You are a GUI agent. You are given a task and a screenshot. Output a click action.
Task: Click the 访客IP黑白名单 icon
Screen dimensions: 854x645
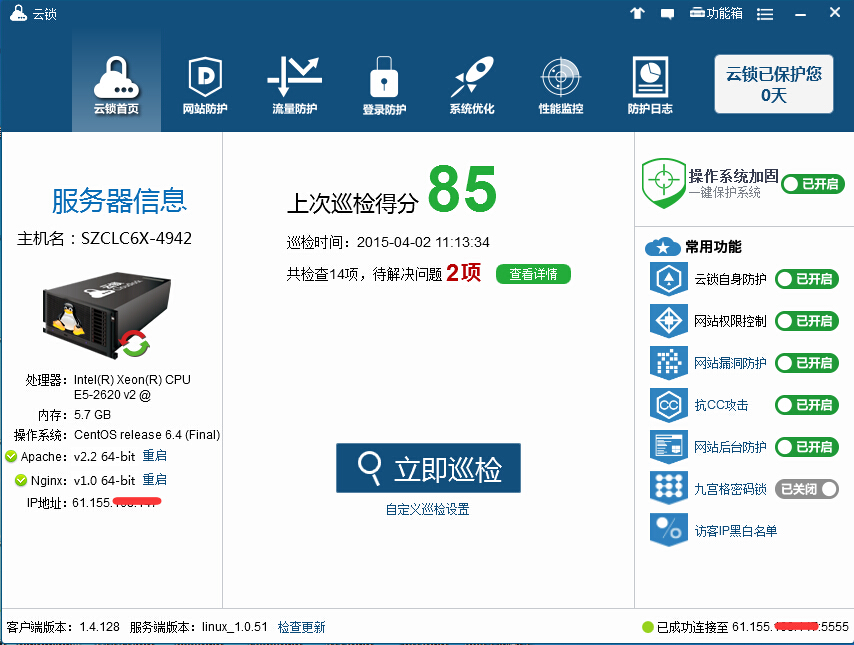click(666, 531)
